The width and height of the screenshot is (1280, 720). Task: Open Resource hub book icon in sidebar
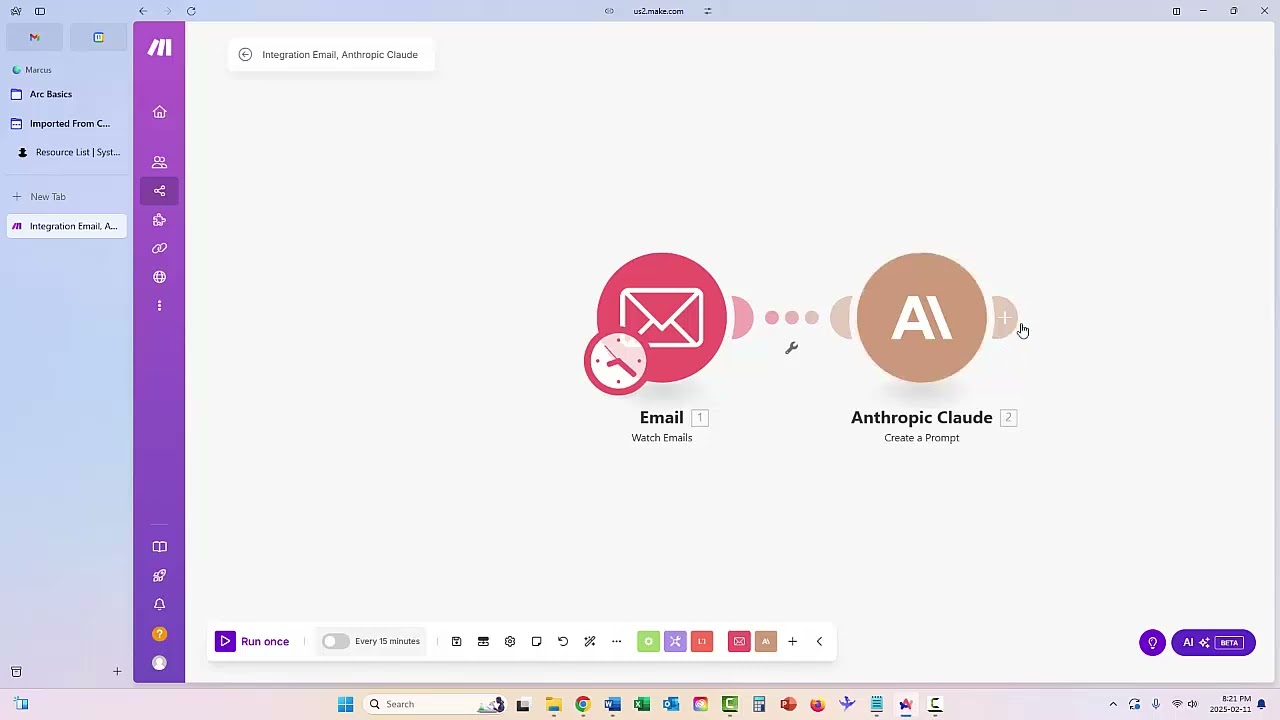159,547
